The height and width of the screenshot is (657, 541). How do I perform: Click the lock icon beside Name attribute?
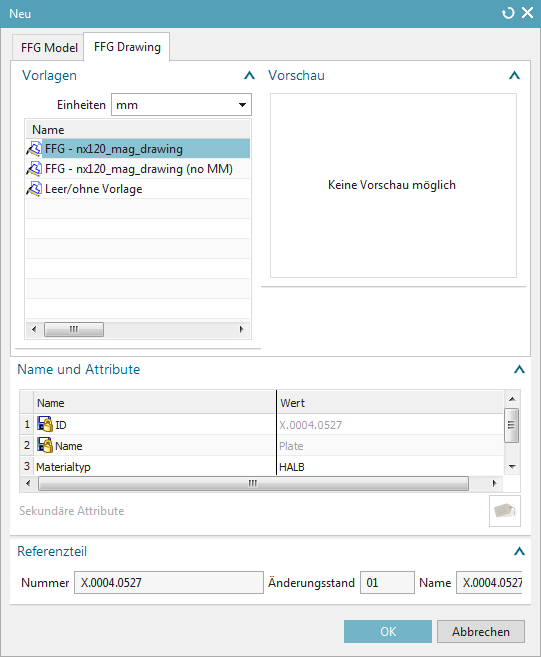coord(45,445)
